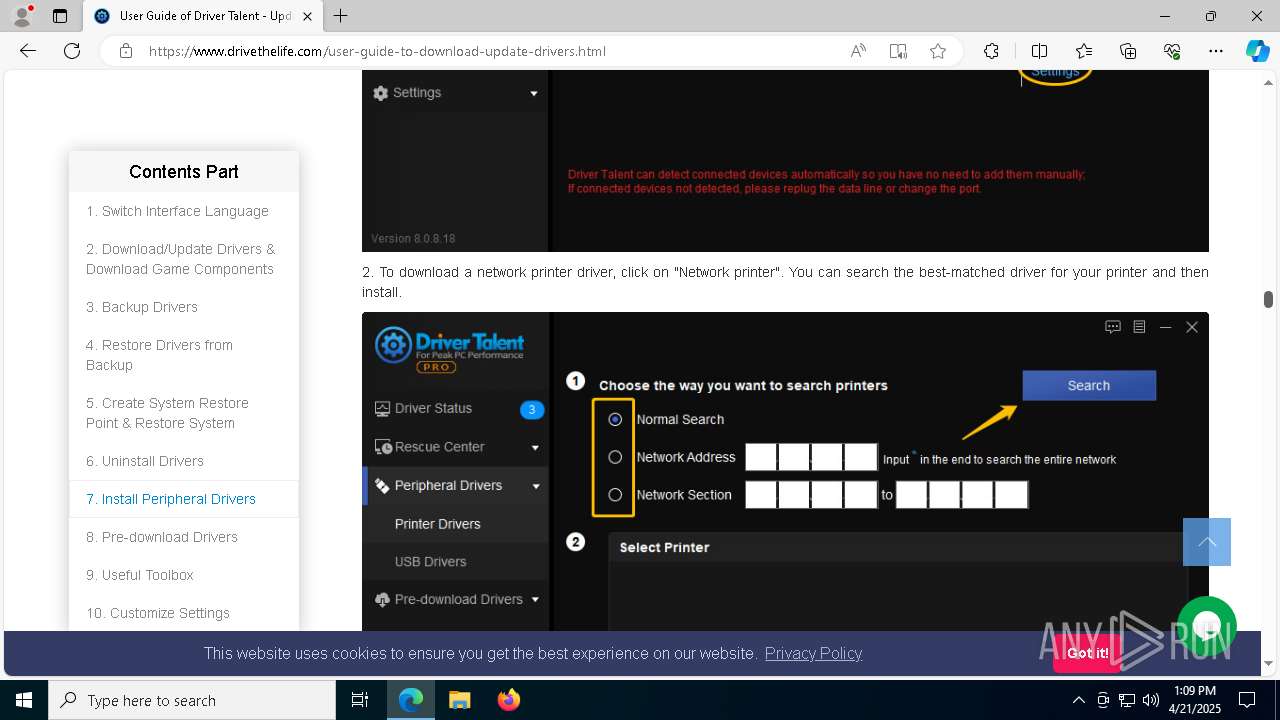Viewport: 1280px width, 720px height.
Task: Go to Restore Drivers from Backup
Action: point(159,355)
